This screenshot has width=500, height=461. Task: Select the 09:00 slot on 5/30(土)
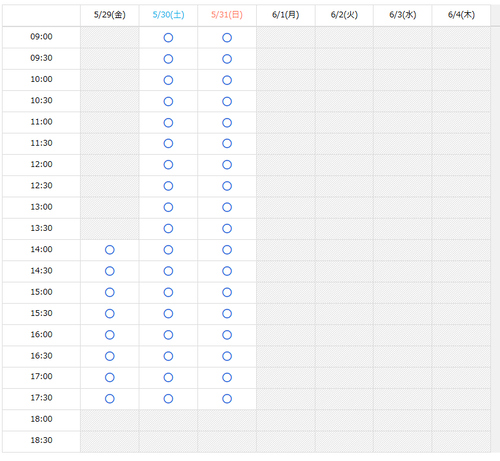pos(168,38)
